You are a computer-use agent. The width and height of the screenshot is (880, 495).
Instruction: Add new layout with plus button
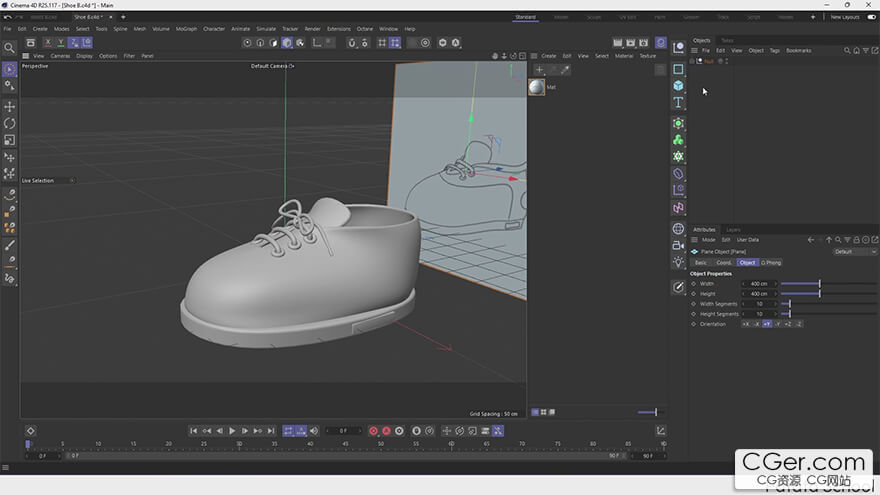[x=813, y=17]
